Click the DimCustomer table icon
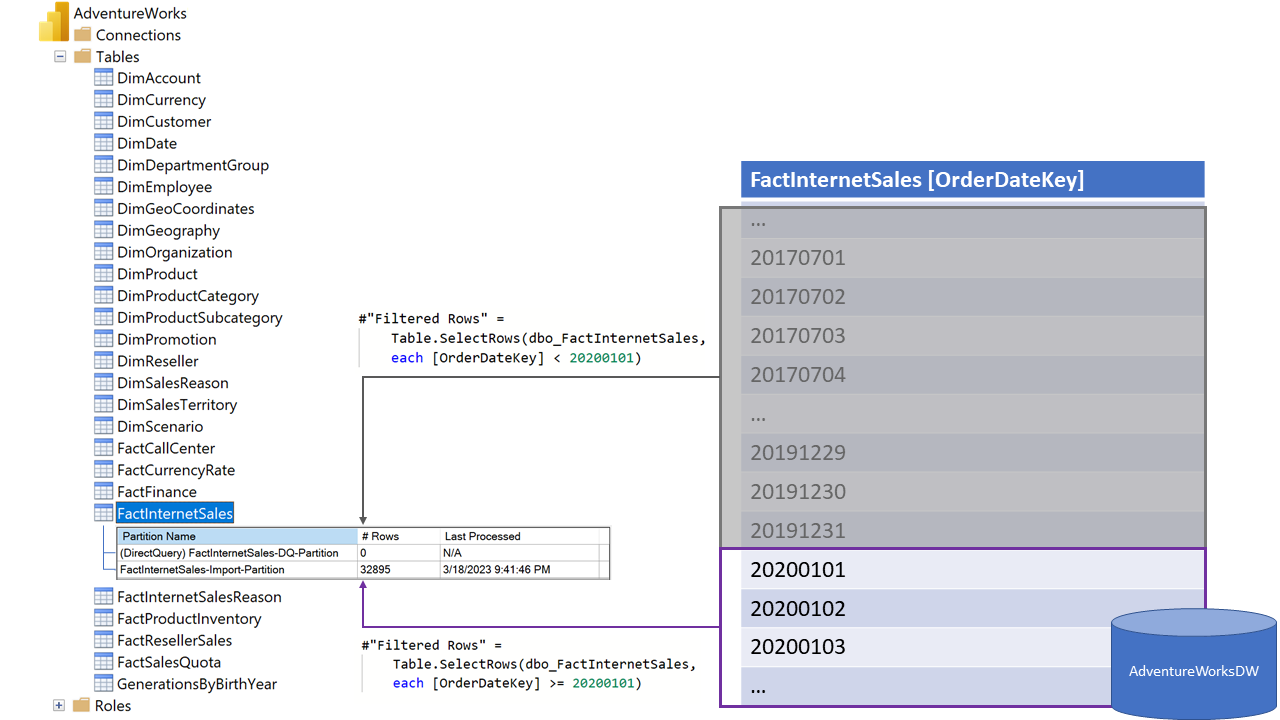The width and height of the screenshot is (1280, 720). [103, 121]
